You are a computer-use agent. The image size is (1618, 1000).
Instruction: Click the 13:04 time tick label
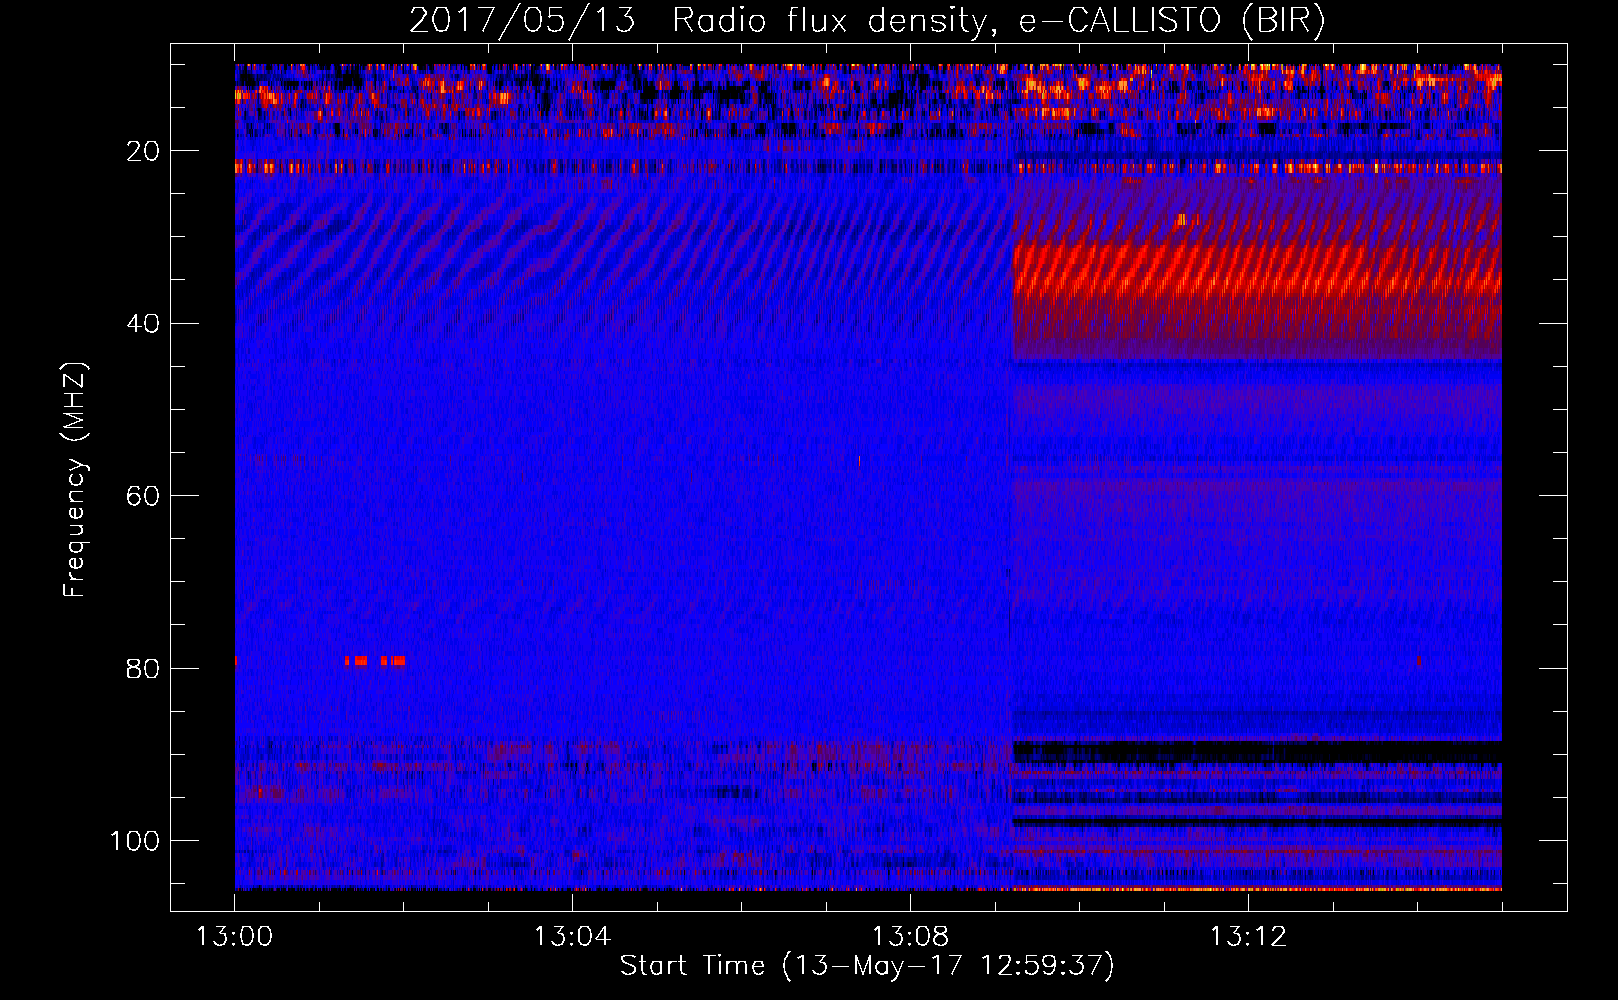click(x=572, y=937)
